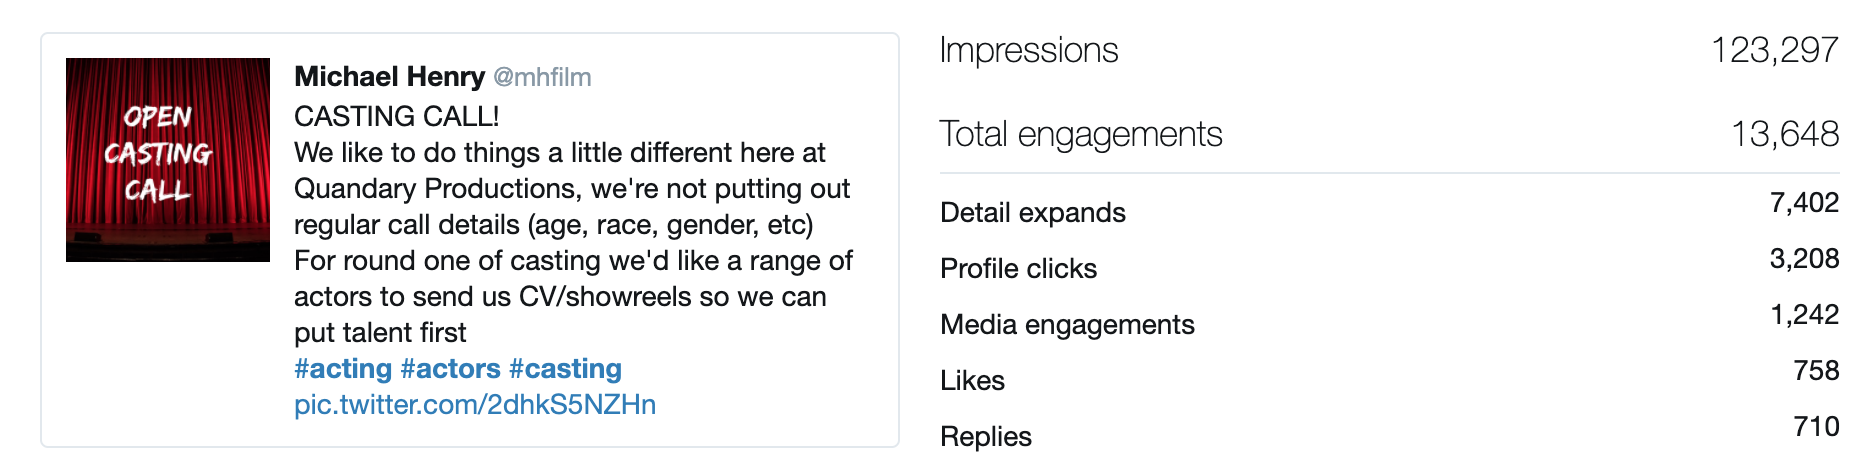The width and height of the screenshot is (1876, 468).
Task: Select the 13,648 total engagements number
Action: tap(1785, 134)
